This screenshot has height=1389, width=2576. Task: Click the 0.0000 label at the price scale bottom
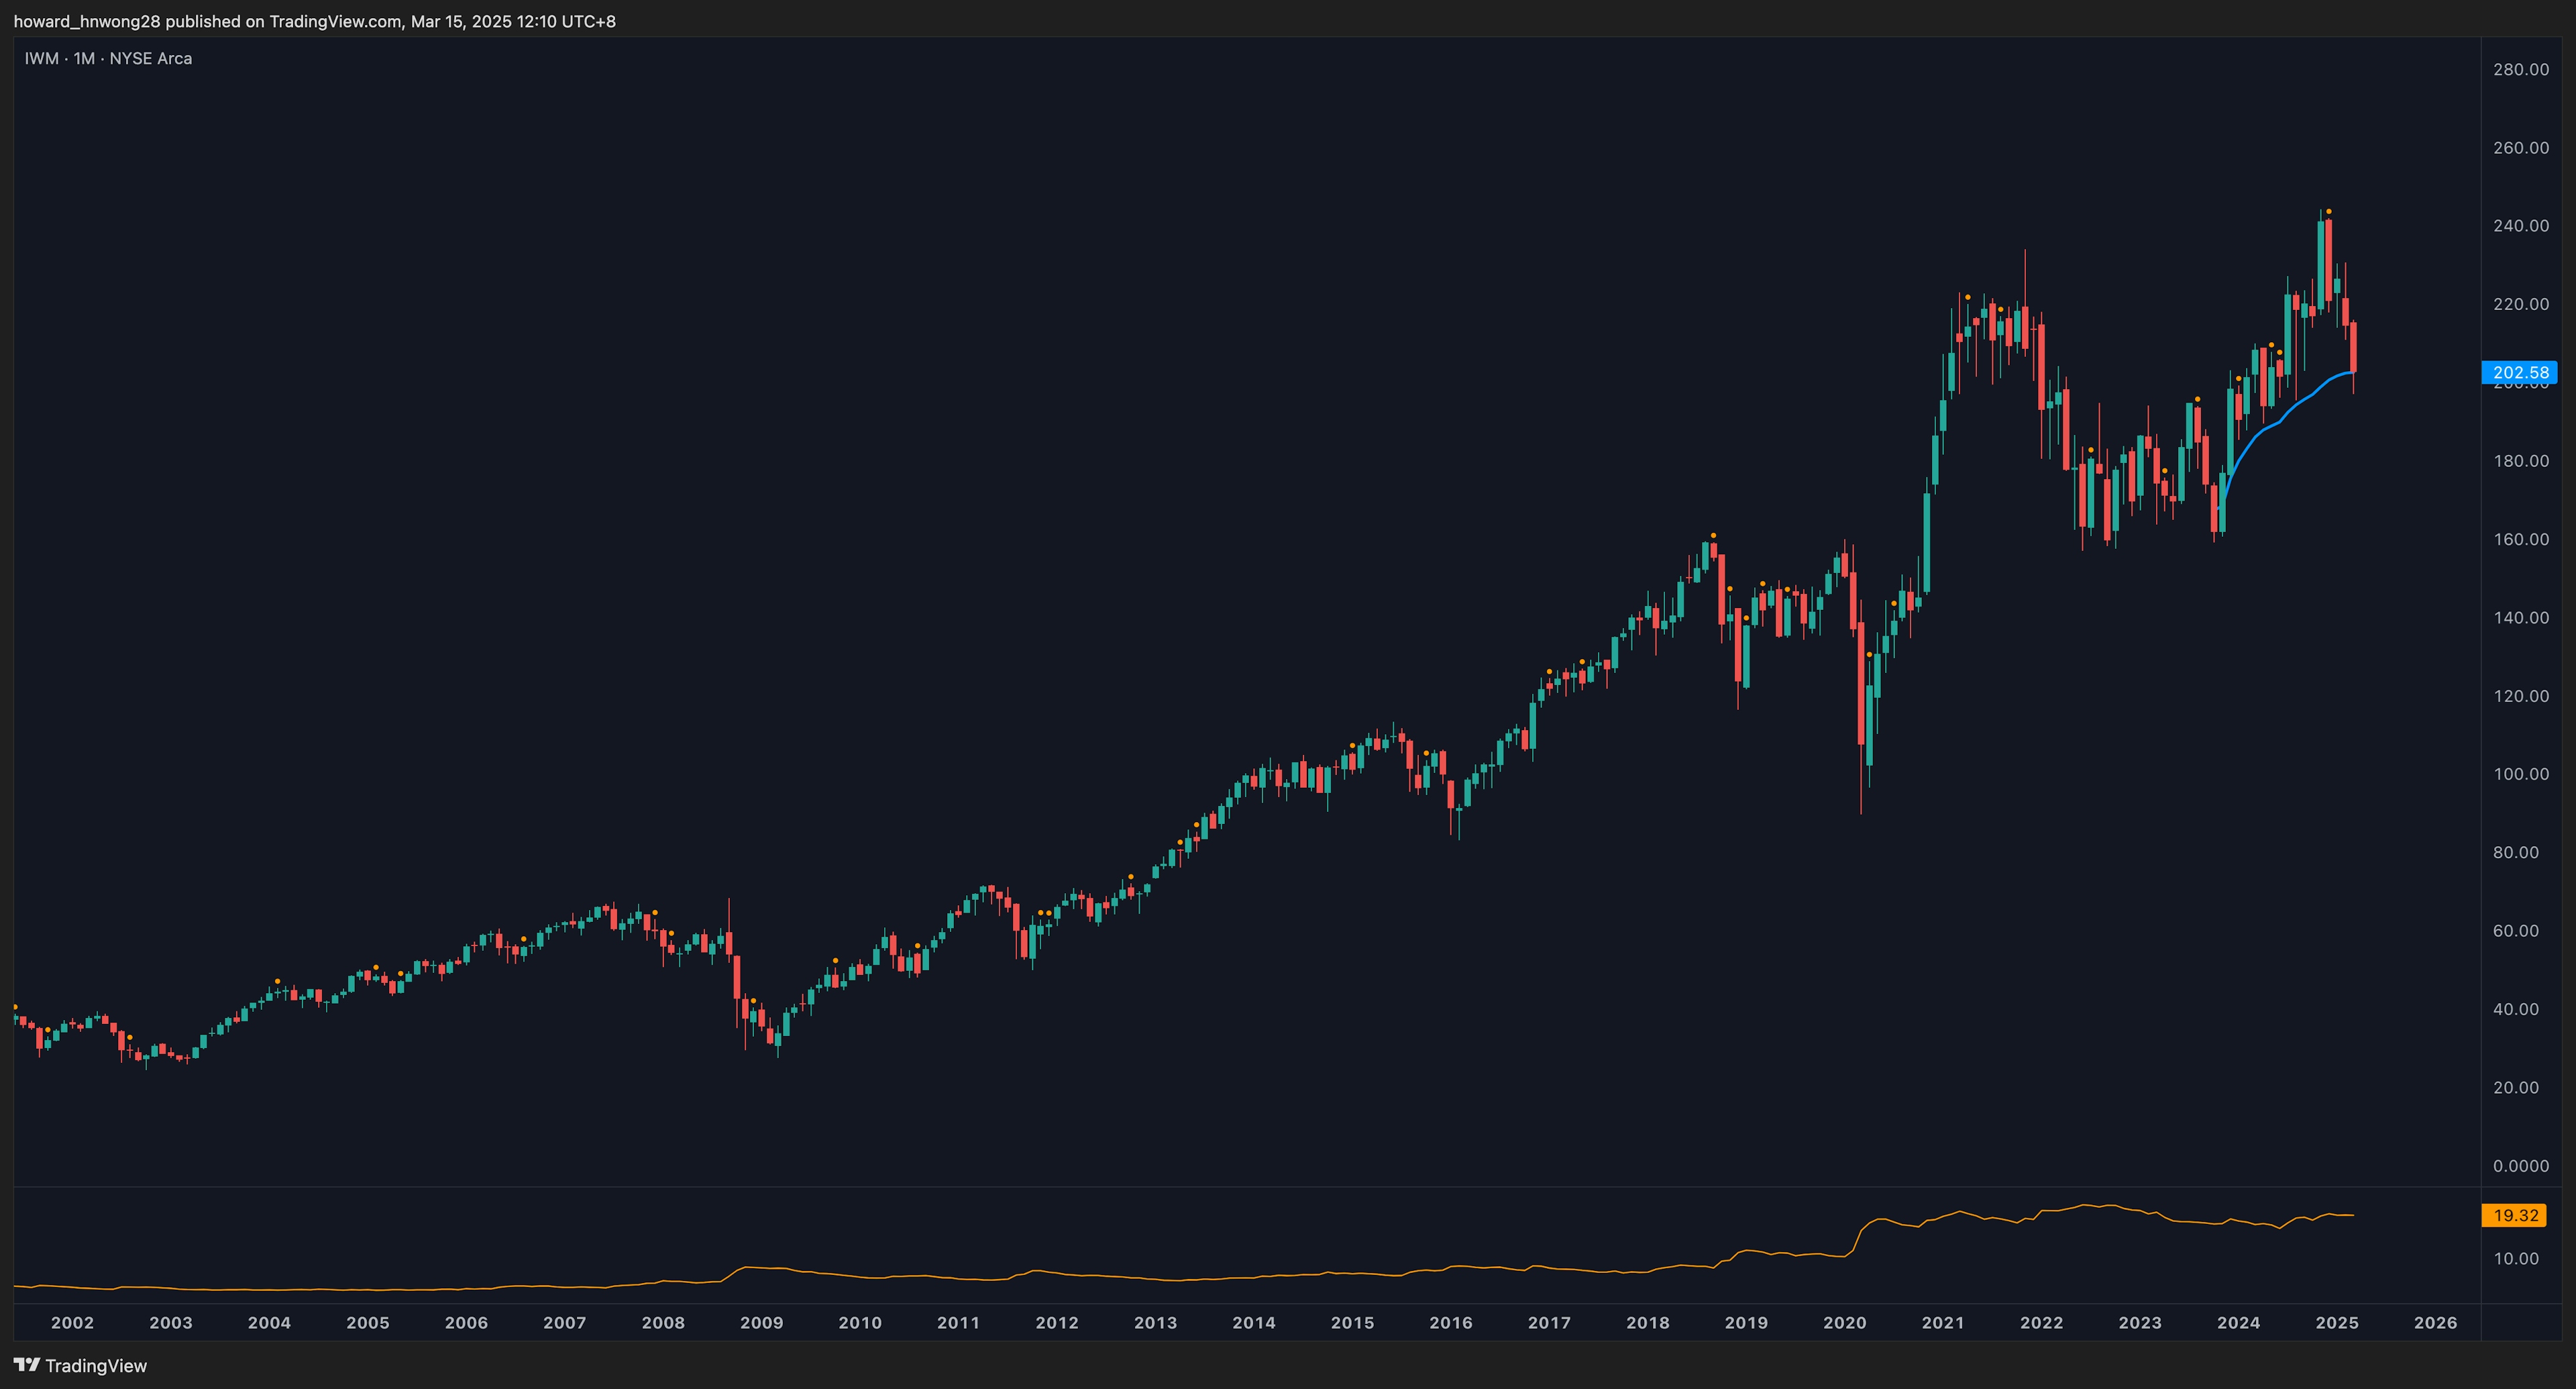pos(2520,1166)
